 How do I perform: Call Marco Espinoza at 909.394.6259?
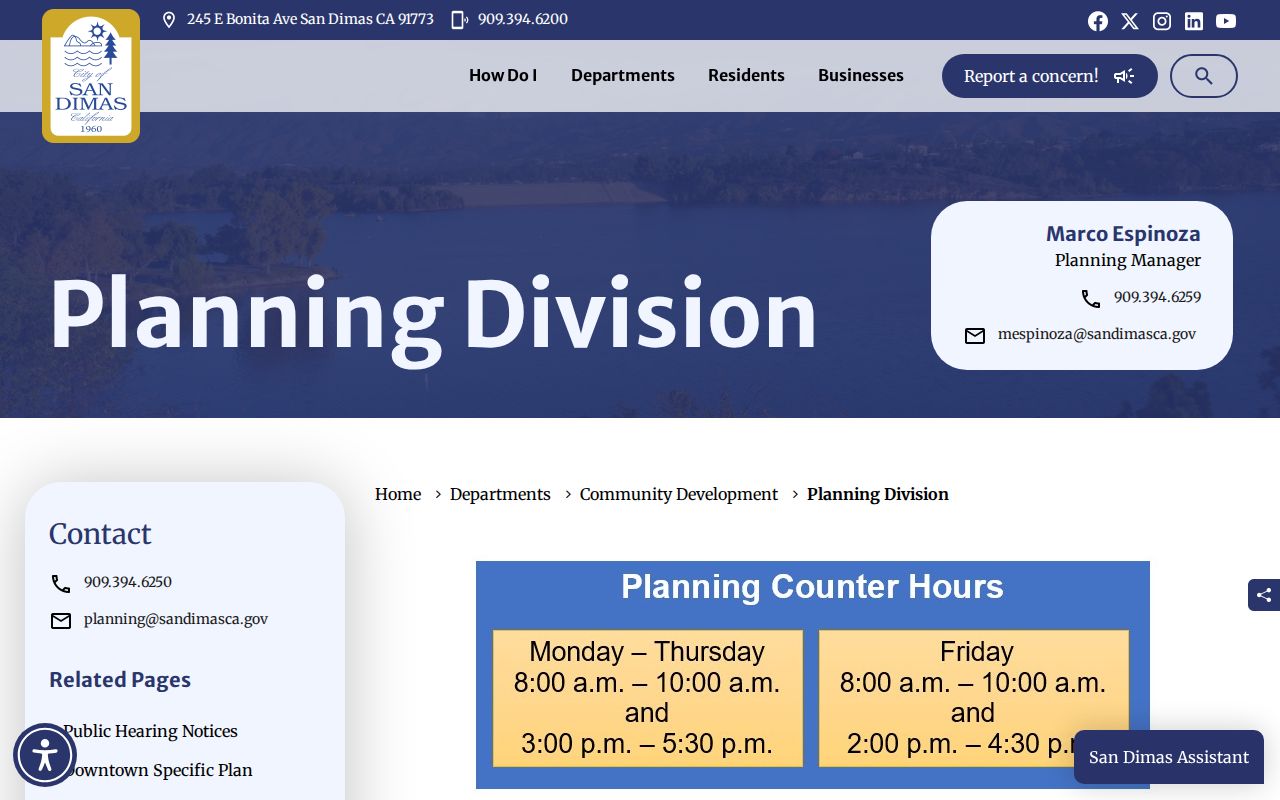tap(1157, 297)
